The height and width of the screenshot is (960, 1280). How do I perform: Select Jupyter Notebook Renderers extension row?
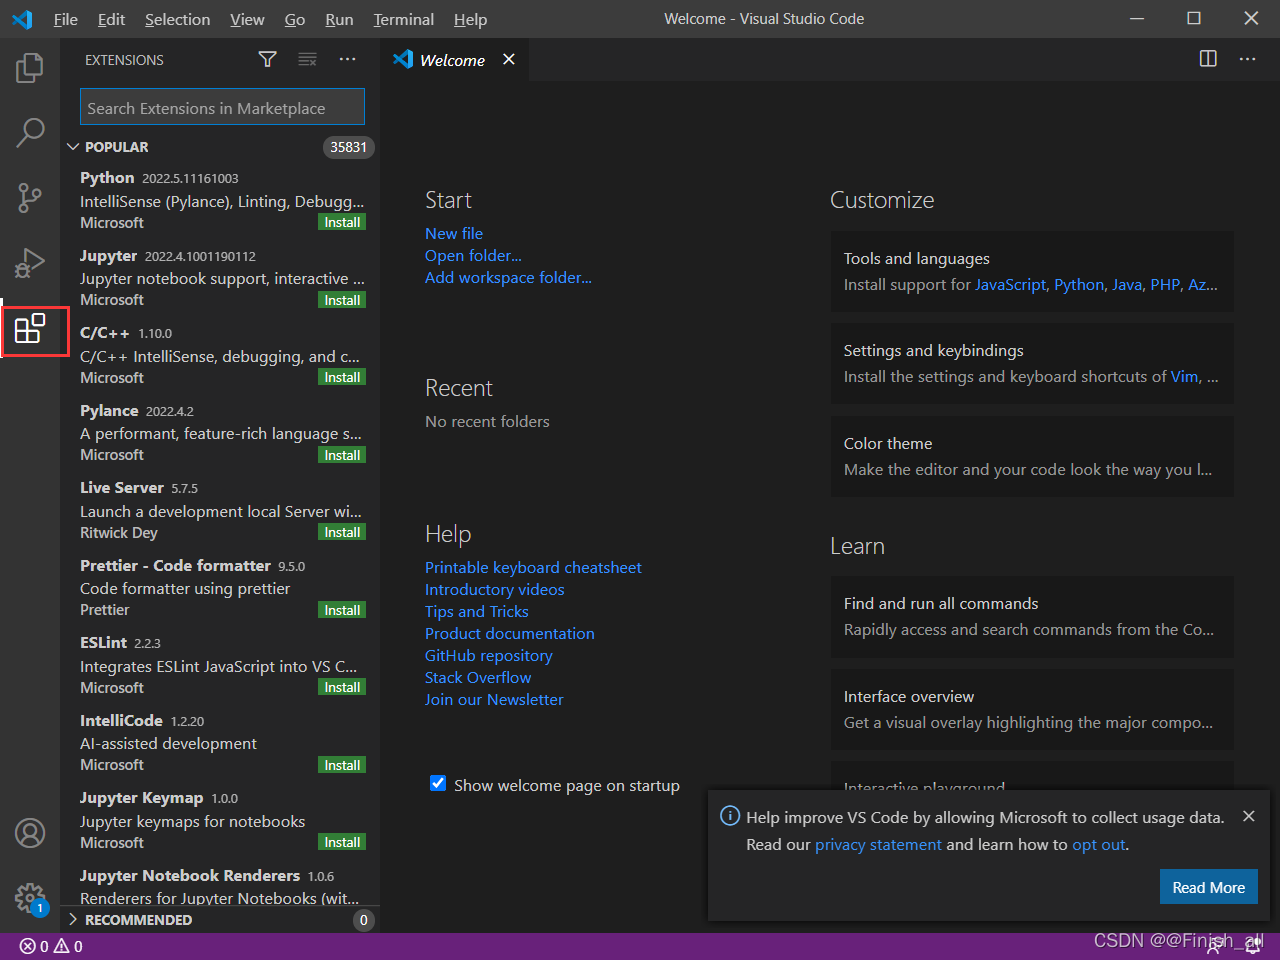[220, 886]
